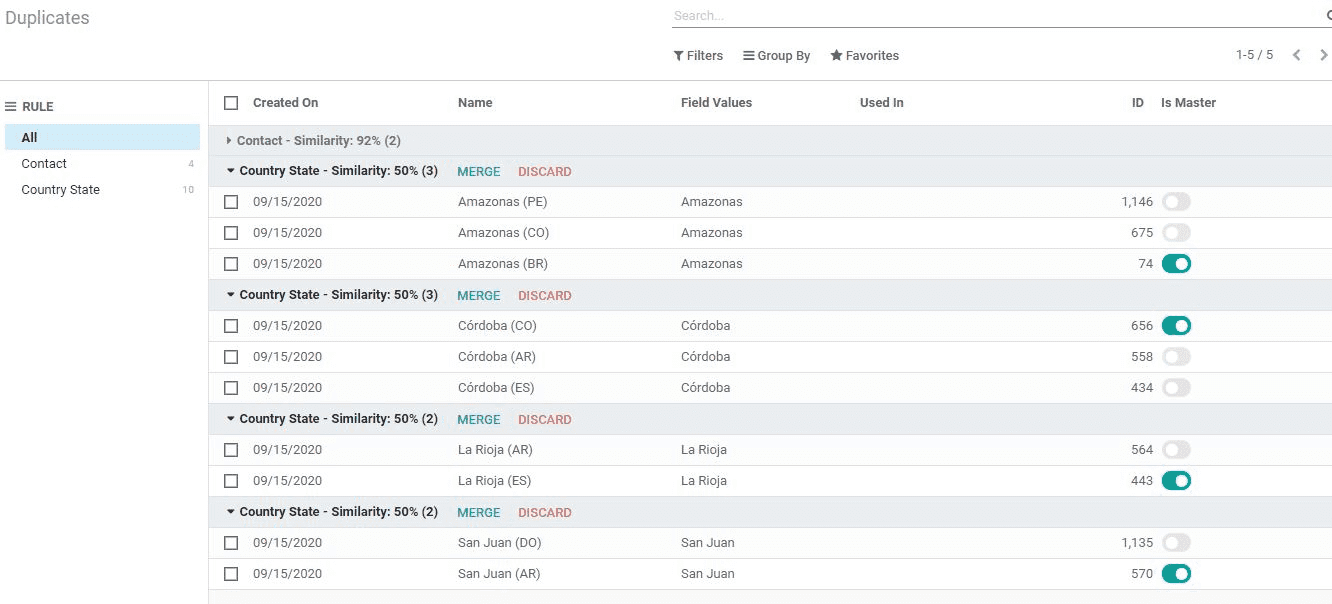The width and height of the screenshot is (1332, 604).
Task: Go to next page with the right arrow
Action: click(1323, 55)
